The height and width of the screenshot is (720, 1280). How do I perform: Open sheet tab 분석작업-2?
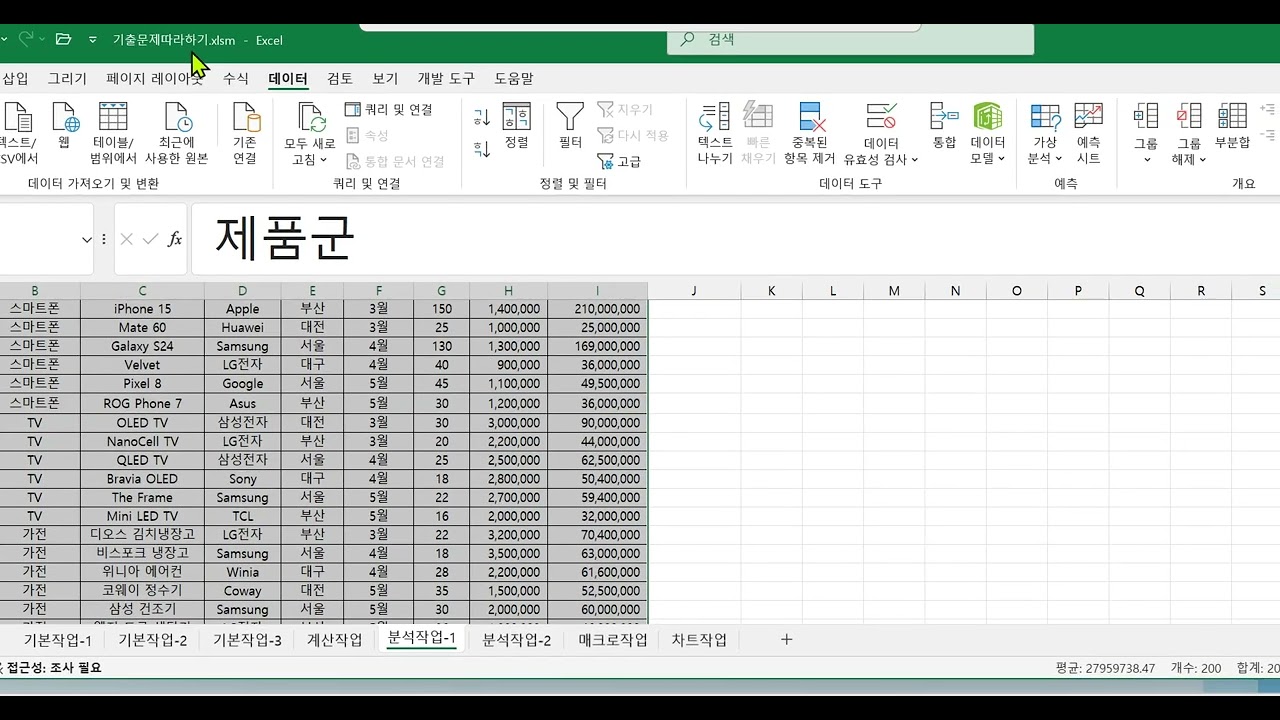(x=517, y=640)
